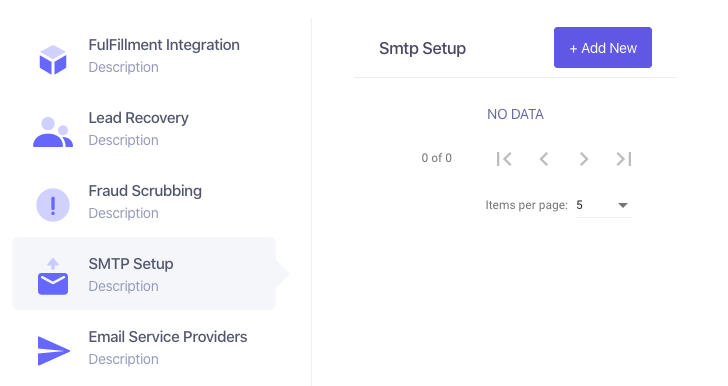Open the Items per page dropdown
The width and height of the screenshot is (728, 386).
604,205
